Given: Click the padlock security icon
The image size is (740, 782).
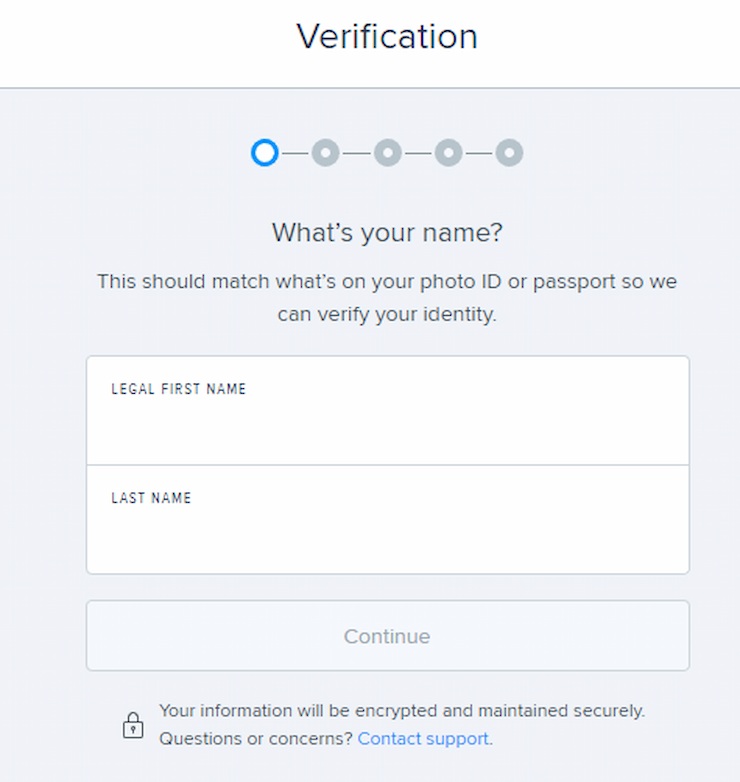Looking at the screenshot, I should point(133,725).
